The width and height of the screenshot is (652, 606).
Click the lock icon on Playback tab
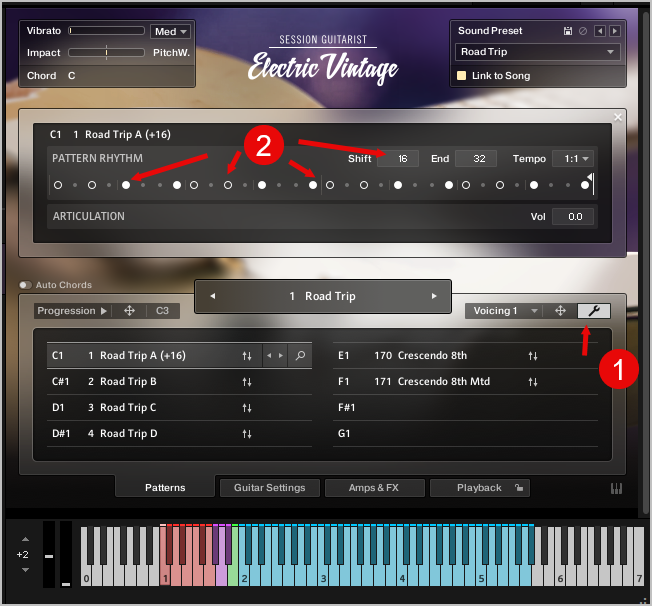tap(519, 487)
